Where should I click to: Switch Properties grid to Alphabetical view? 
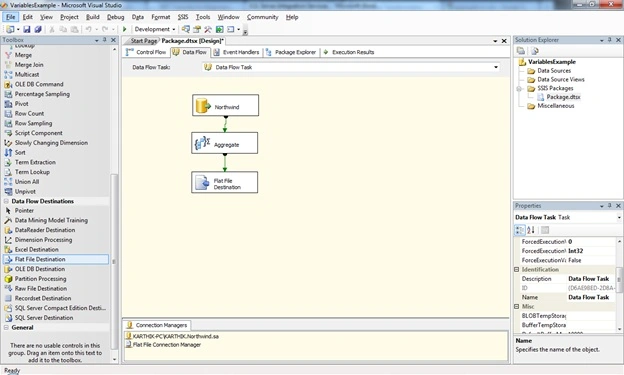[531, 230]
